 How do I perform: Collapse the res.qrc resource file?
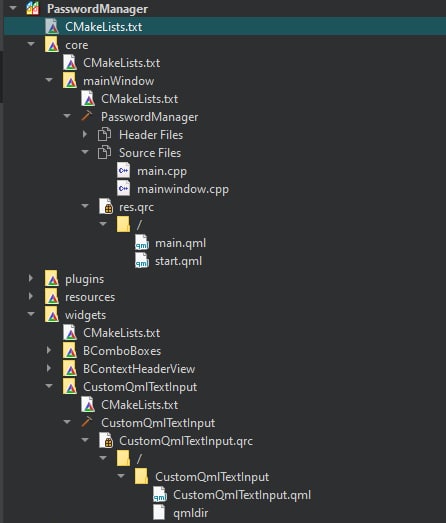pos(85,206)
